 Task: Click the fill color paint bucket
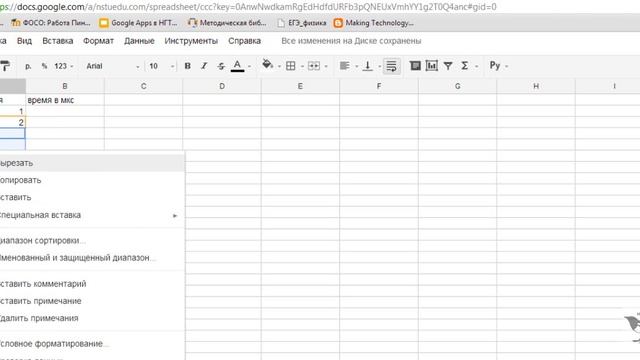(267, 65)
